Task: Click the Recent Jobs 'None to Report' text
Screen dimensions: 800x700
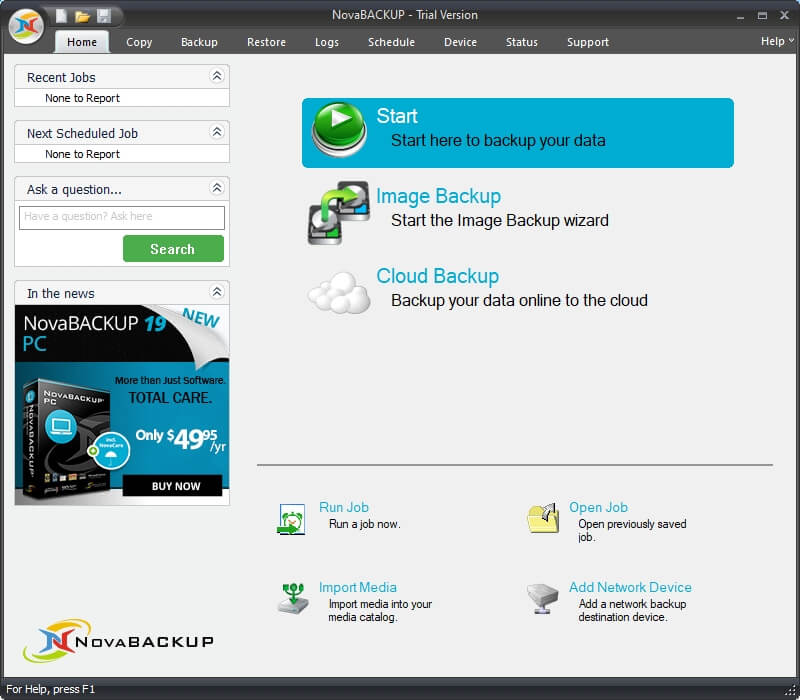Action: coord(82,98)
